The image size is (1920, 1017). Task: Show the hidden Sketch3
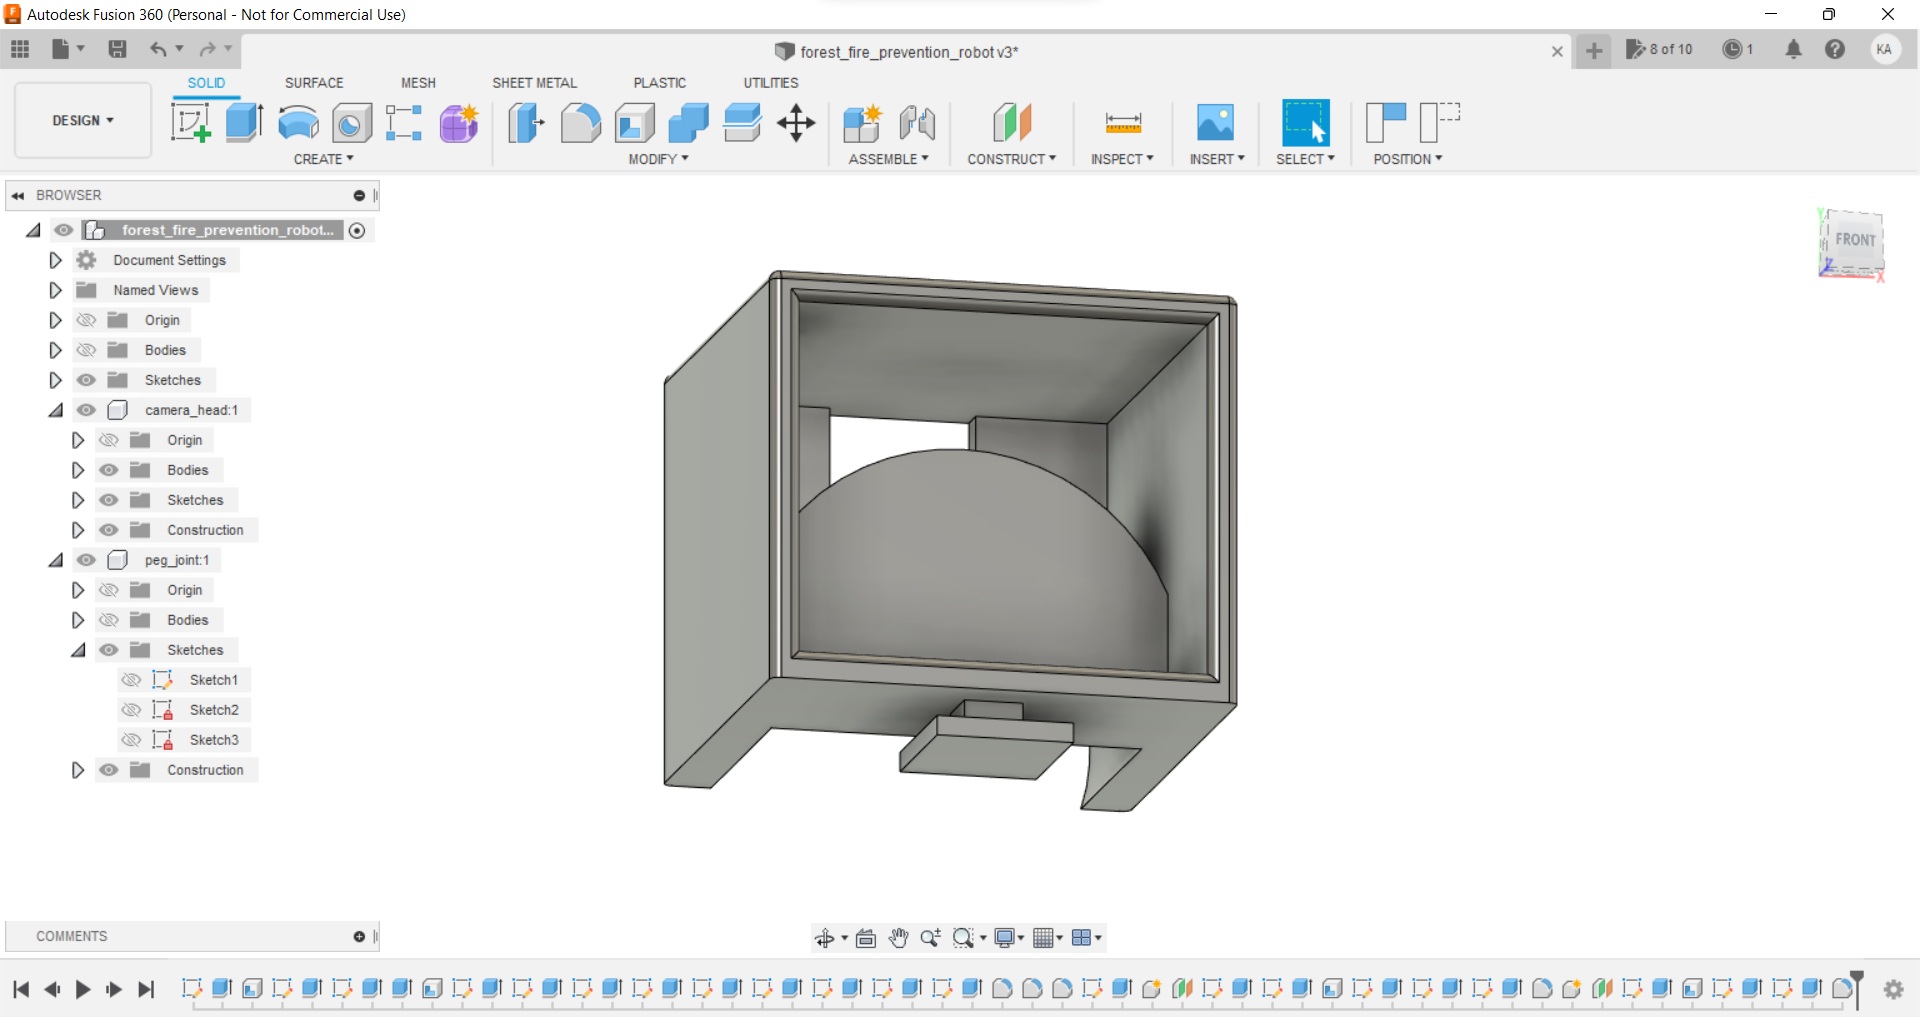[x=131, y=740]
